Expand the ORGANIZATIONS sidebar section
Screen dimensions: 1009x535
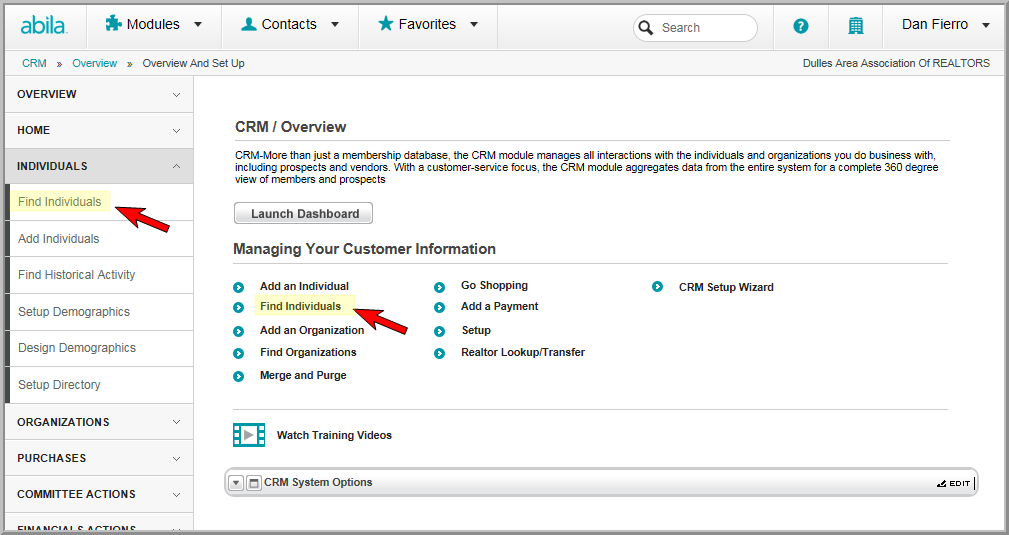coord(99,422)
